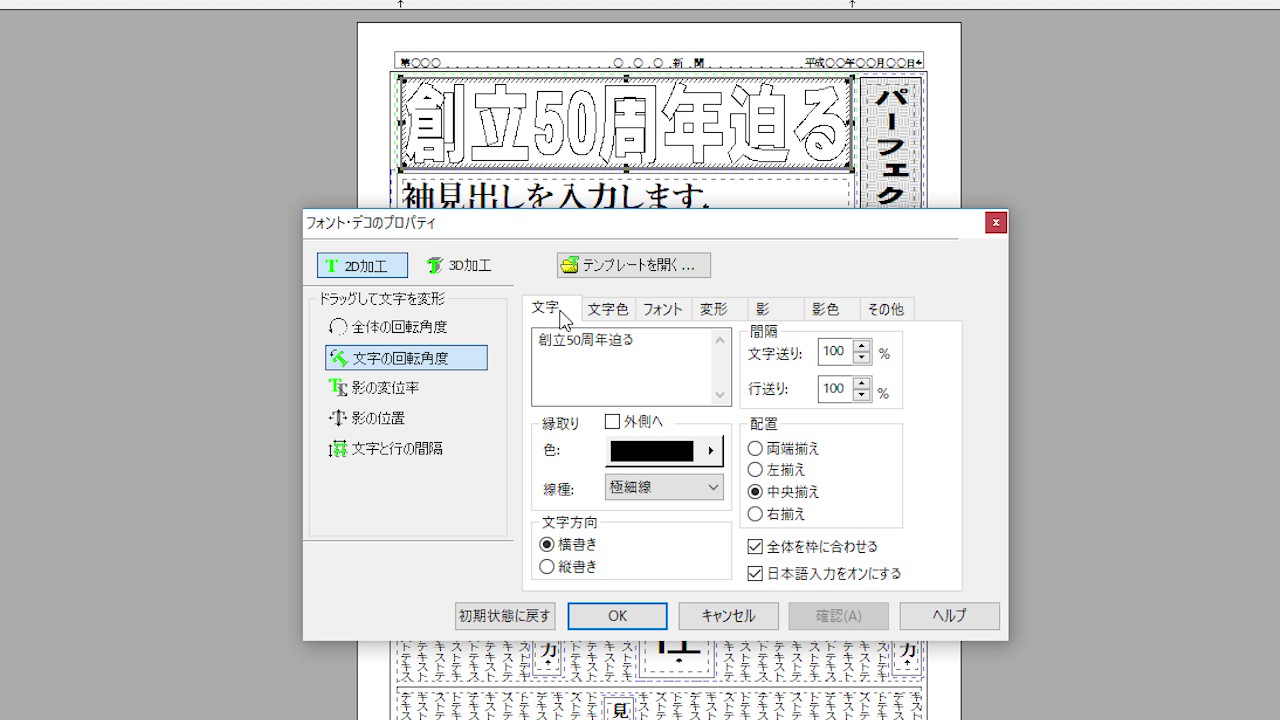This screenshot has height=720, width=1280.
Task: Select 文字の回転角度 tool
Action: (339, 358)
